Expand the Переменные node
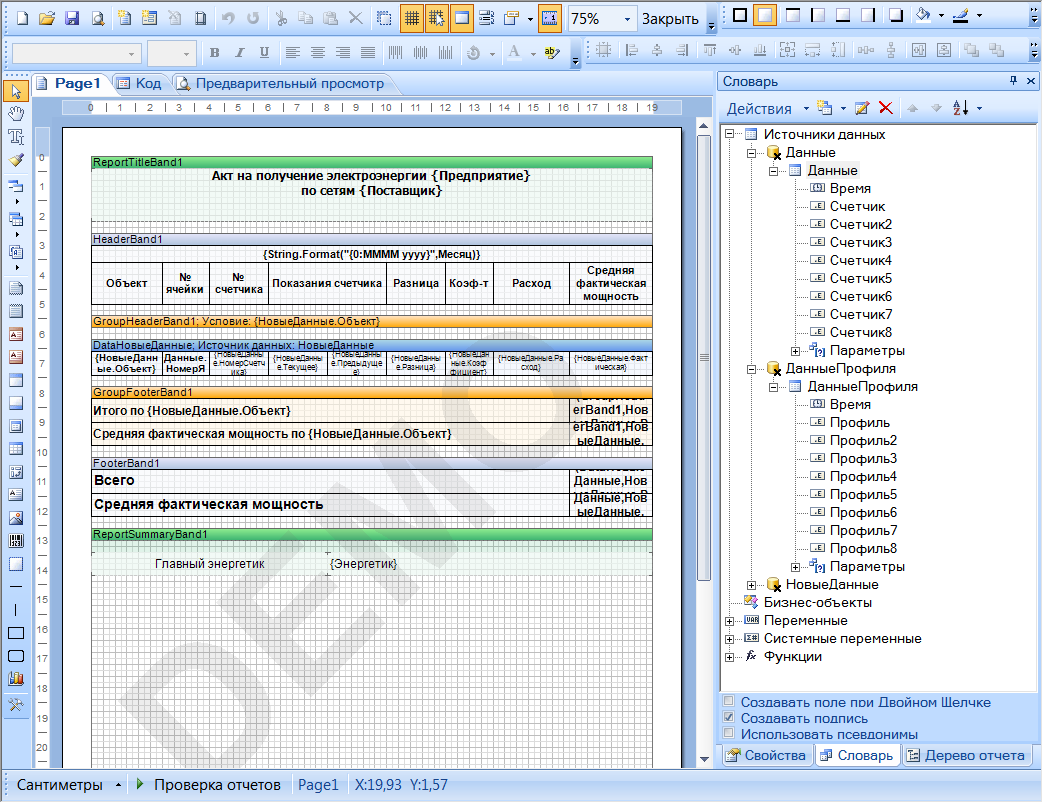This screenshot has width=1043, height=803. 730,621
